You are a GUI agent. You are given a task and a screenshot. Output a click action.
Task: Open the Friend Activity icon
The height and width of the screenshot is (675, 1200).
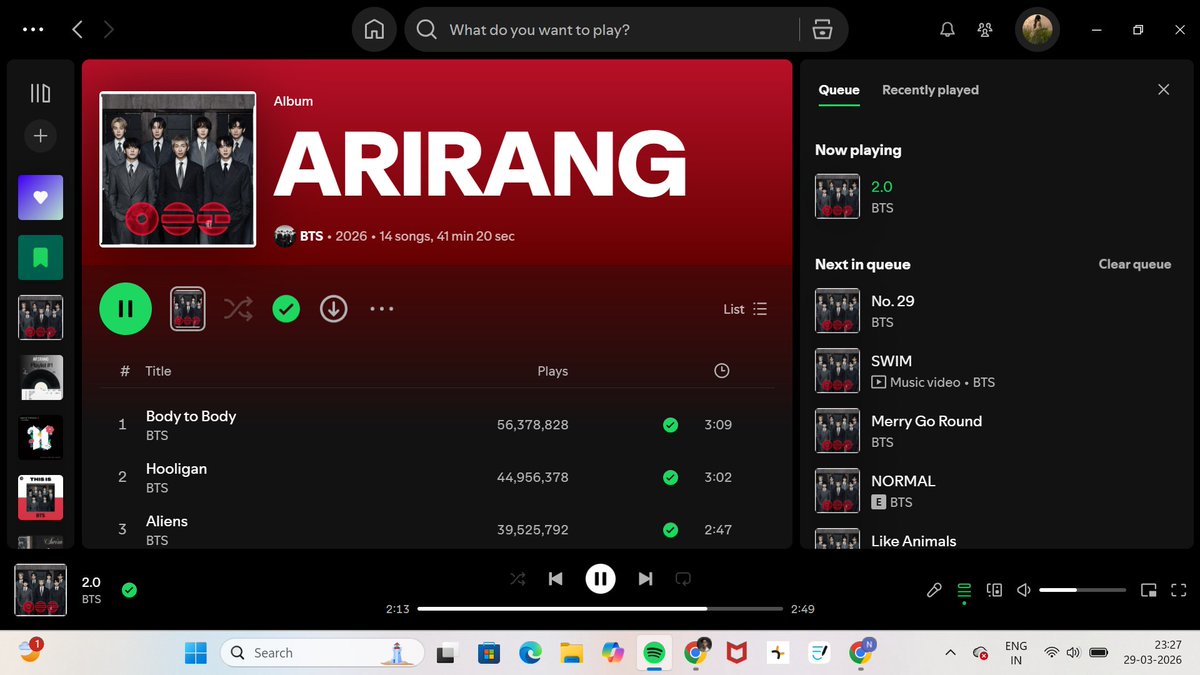tap(986, 30)
